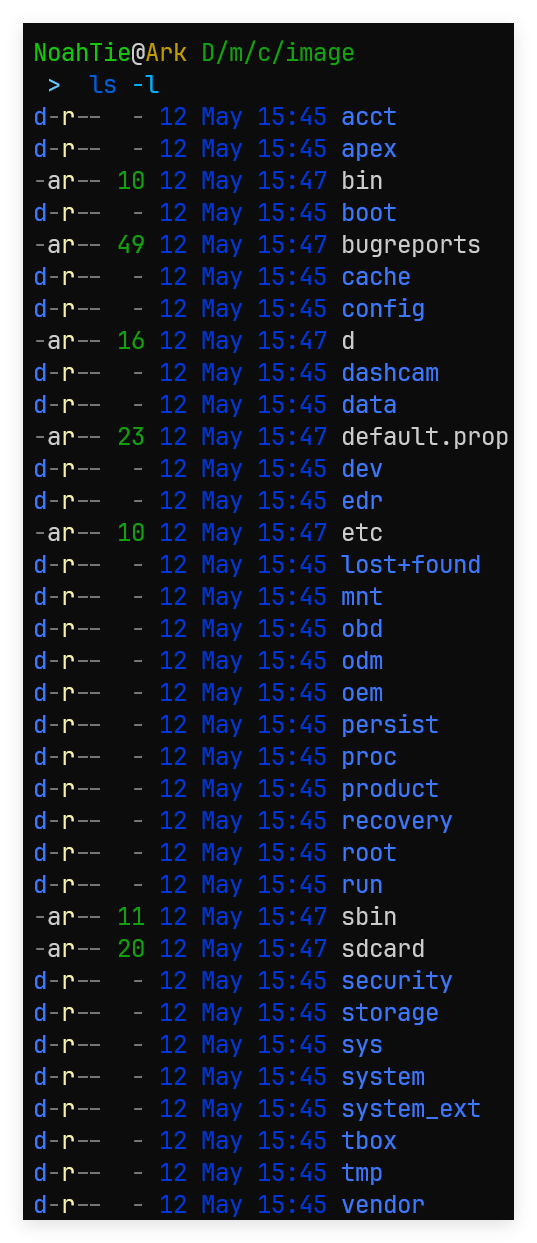Click the config directory name
This screenshot has height=1243, width=537.
(383, 309)
